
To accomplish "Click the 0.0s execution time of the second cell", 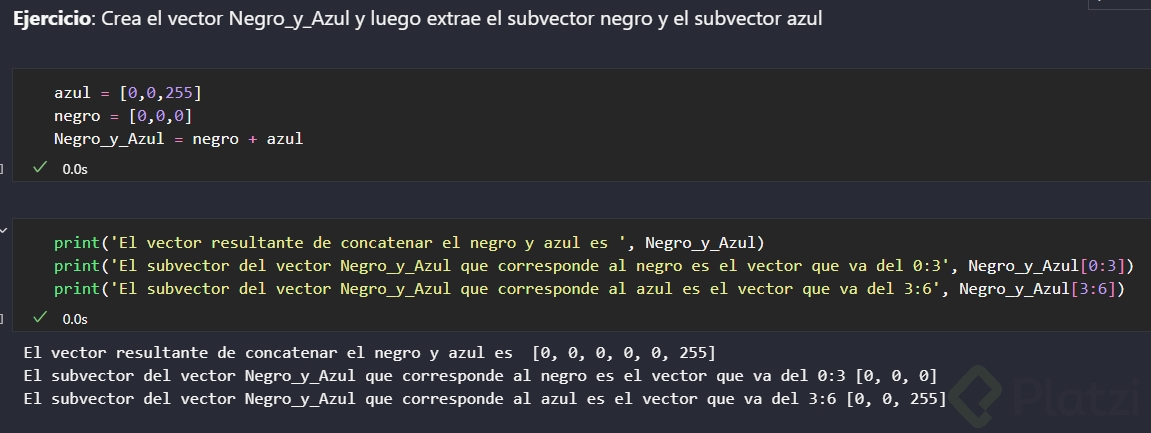I will [75, 319].
